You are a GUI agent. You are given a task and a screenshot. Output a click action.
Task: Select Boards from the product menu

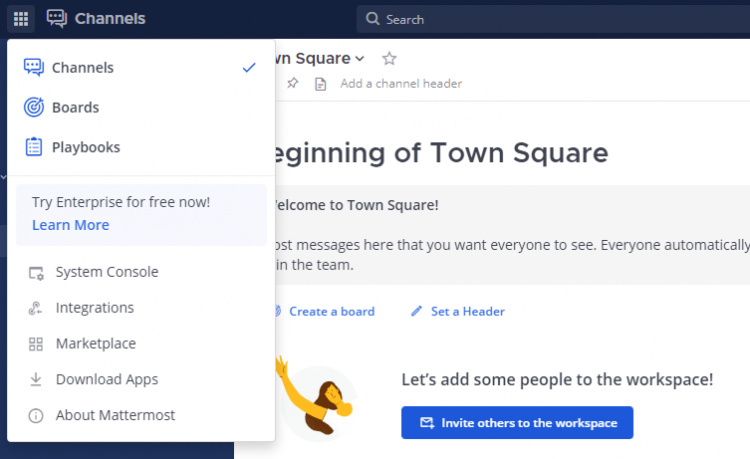click(76, 107)
